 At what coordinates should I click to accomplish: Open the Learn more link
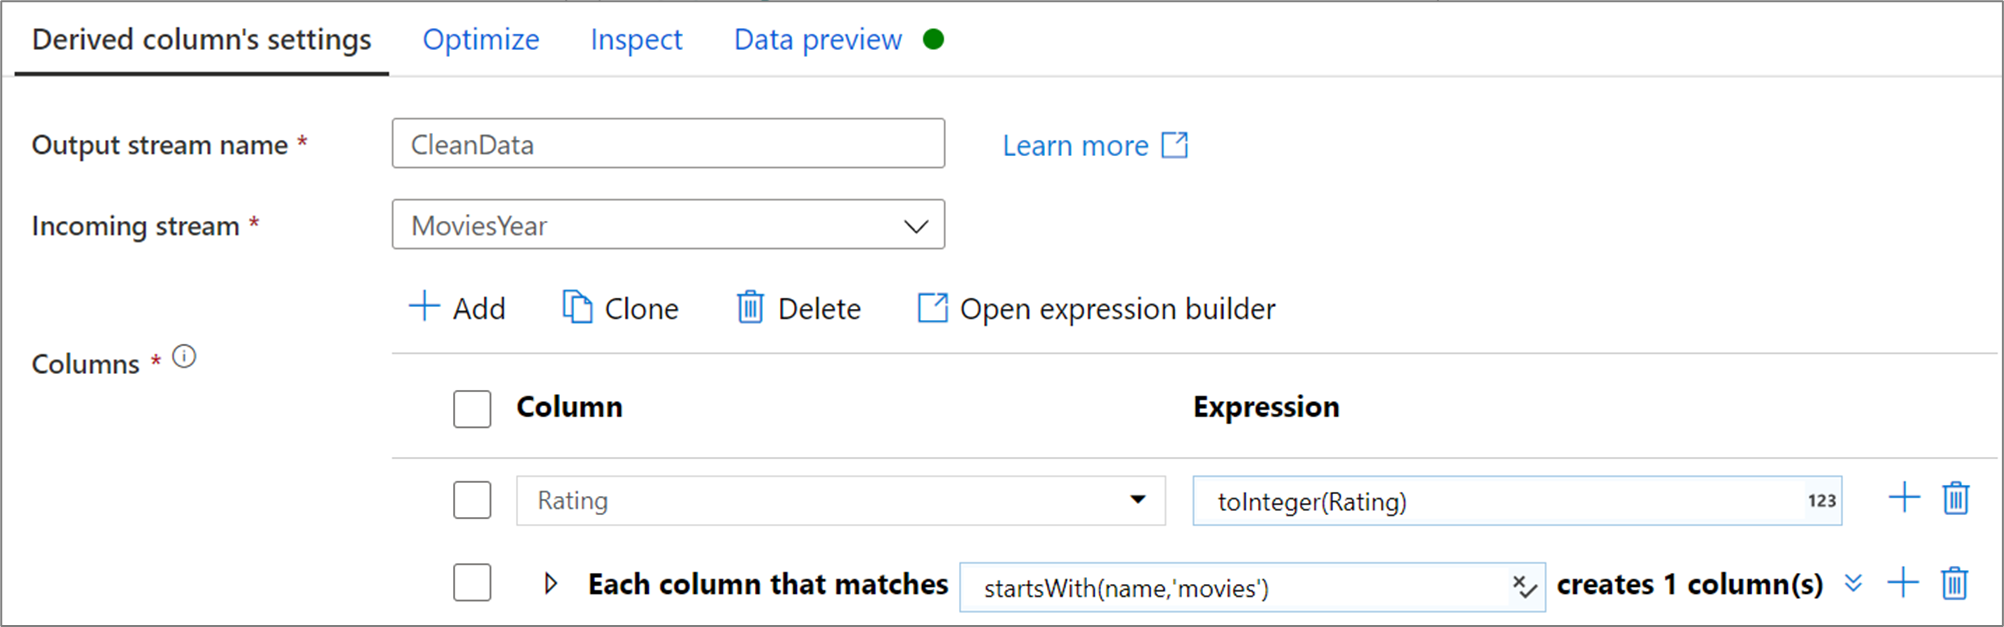(1094, 146)
